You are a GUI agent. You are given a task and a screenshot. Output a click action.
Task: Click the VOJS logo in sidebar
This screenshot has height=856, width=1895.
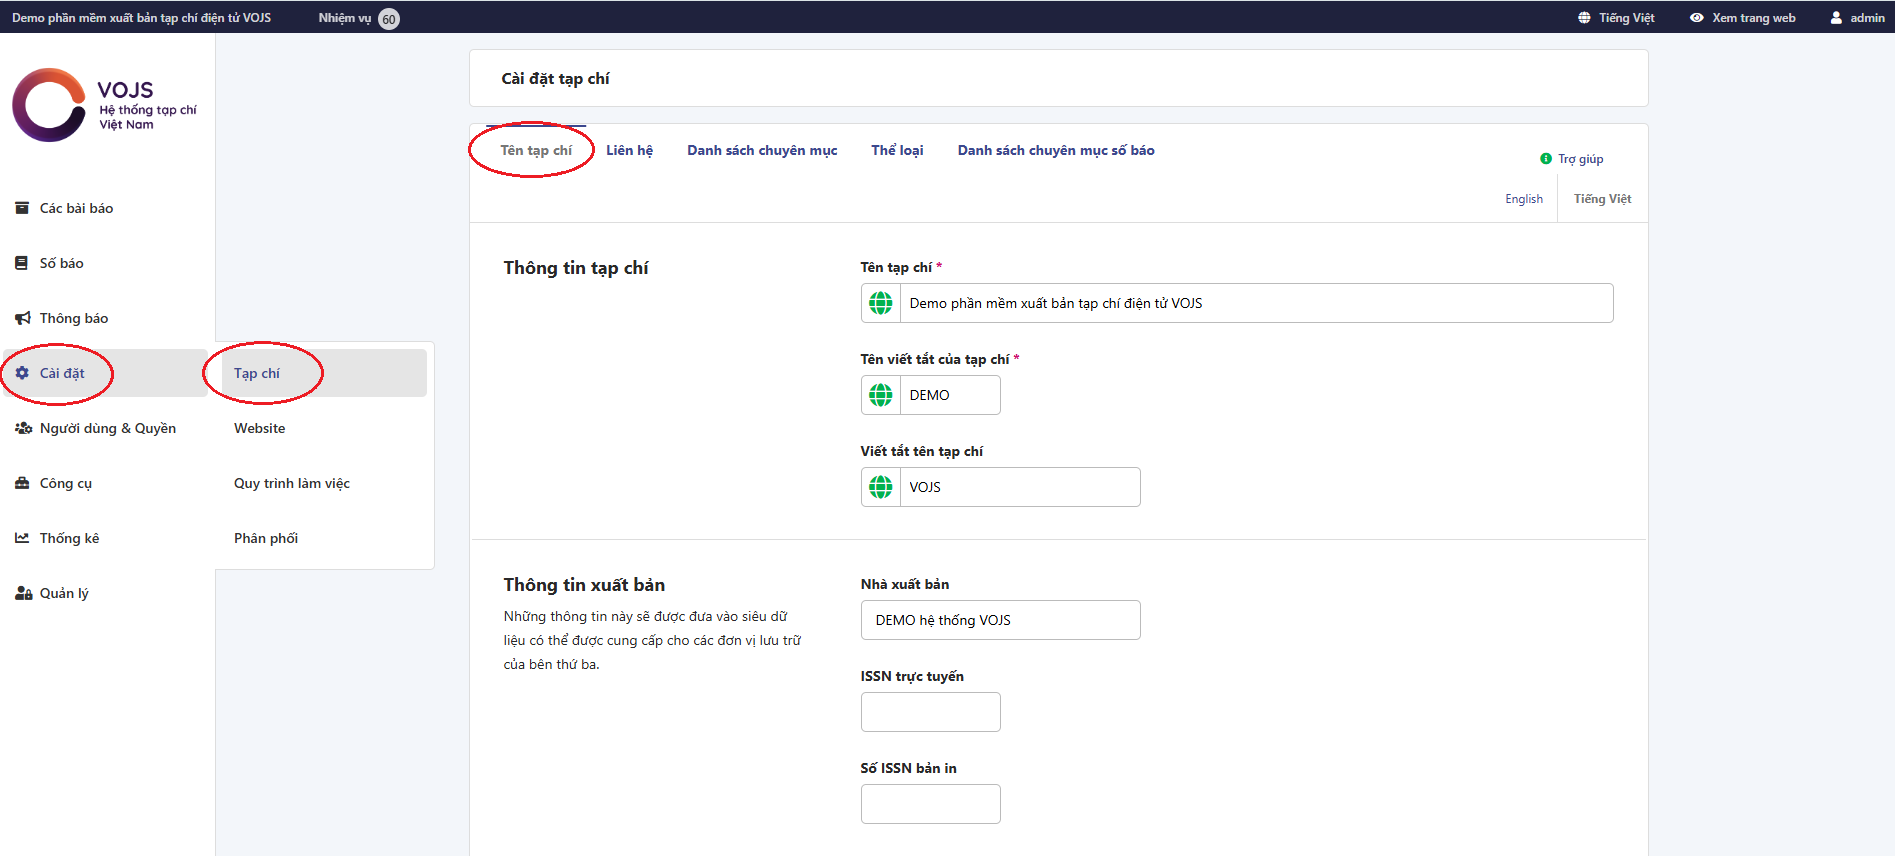pyautogui.click(x=104, y=105)
